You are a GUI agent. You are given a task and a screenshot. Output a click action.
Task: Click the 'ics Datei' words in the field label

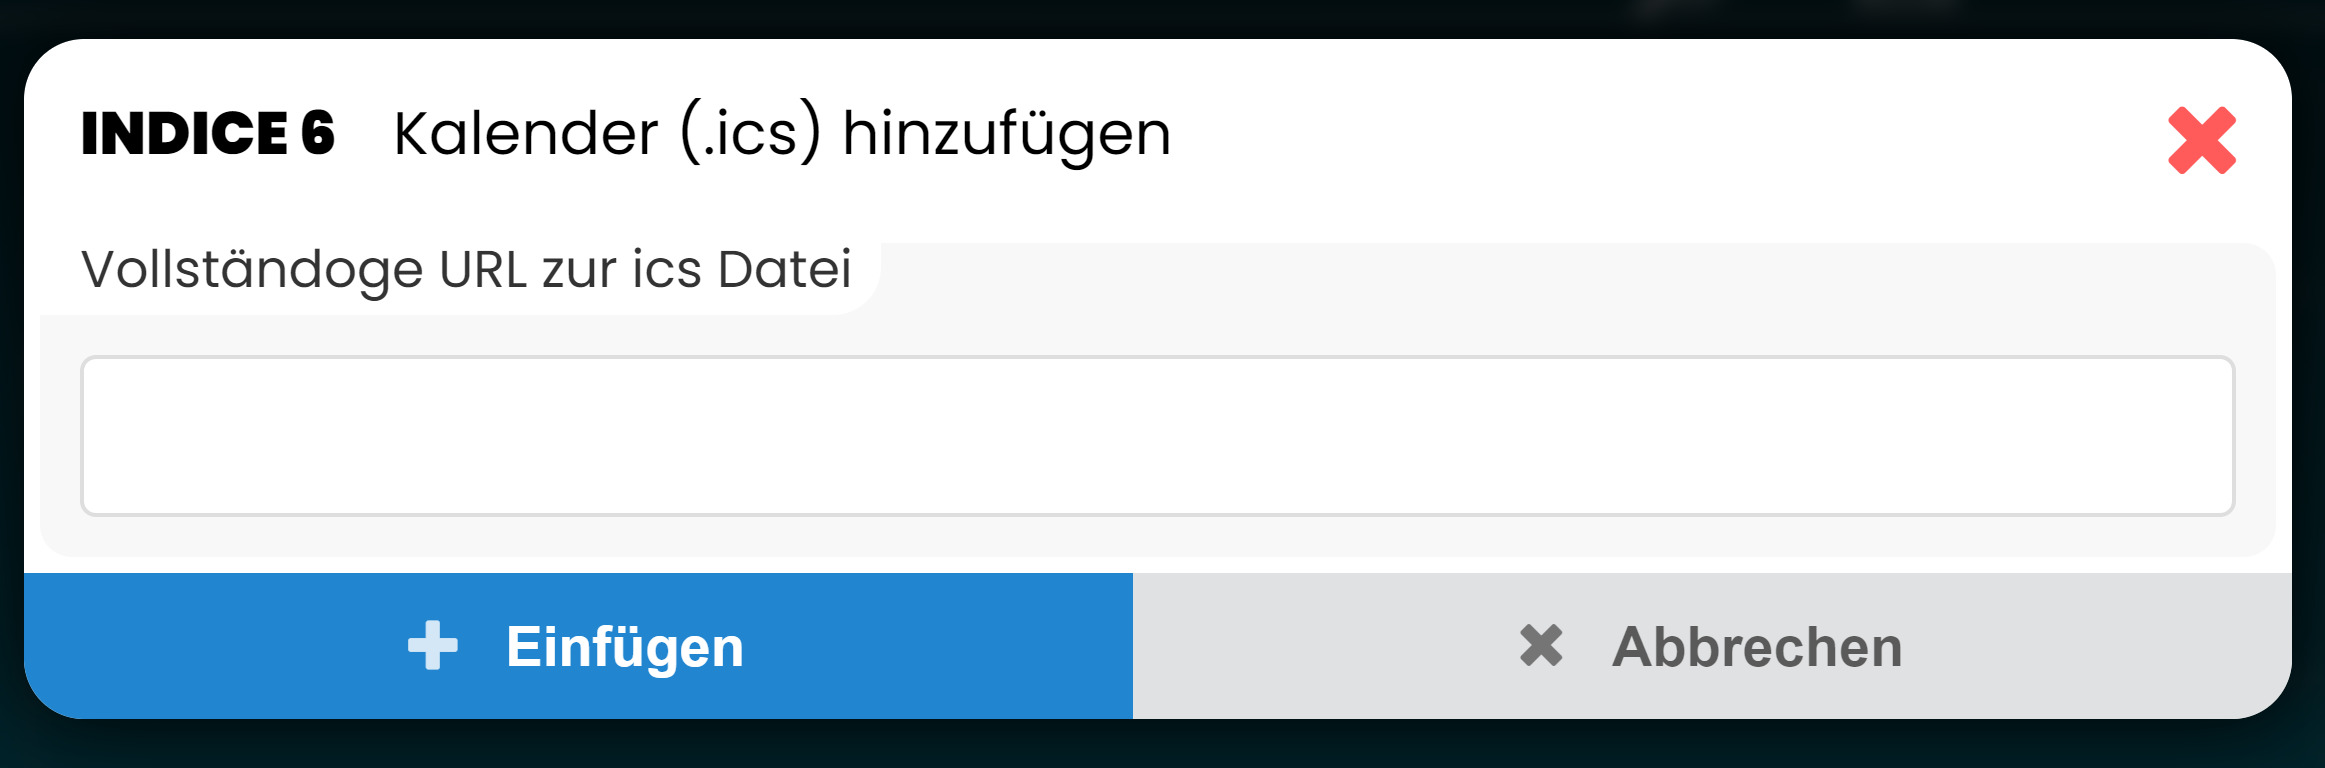pyautogui.click(x=741, y=270)
